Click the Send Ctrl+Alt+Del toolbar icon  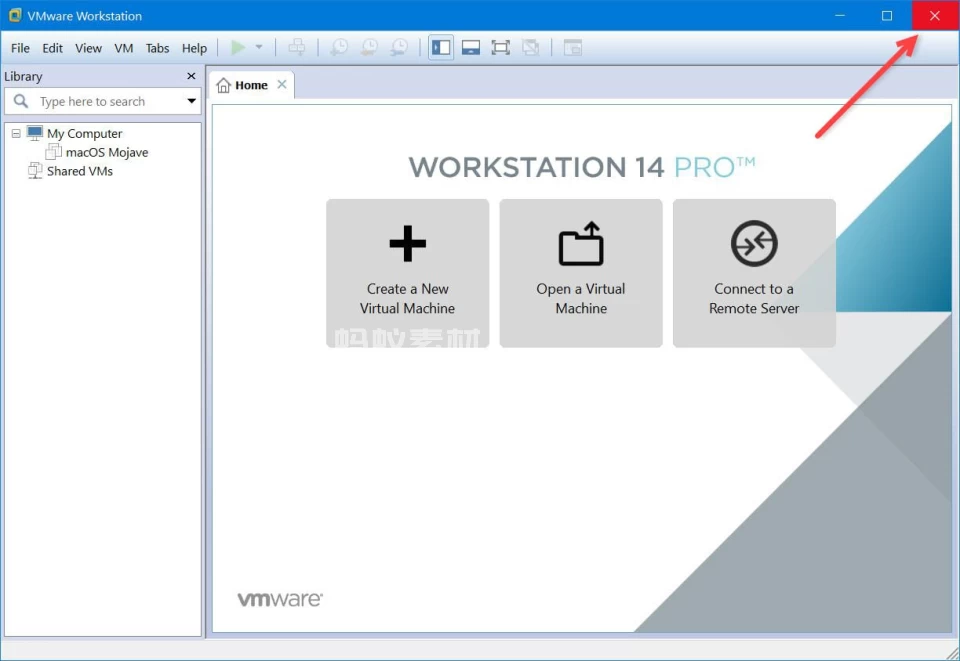tap(297, 48)
